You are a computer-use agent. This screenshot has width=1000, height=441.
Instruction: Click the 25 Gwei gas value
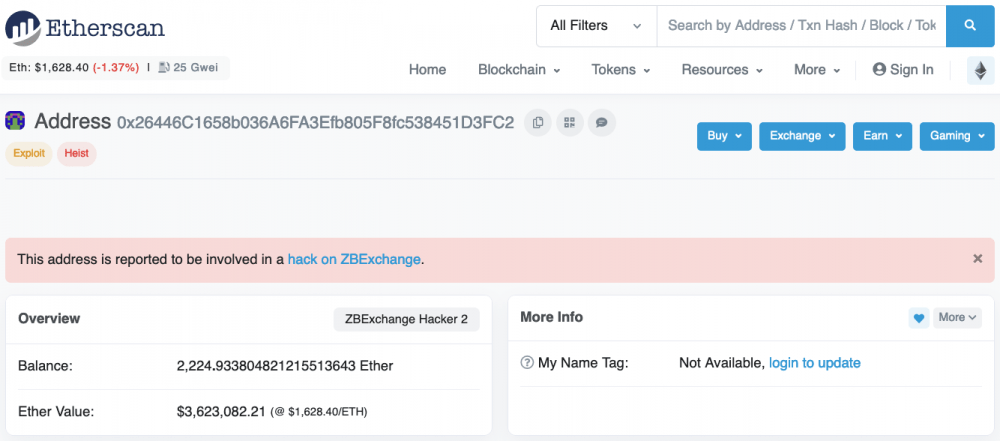(196, 68)
